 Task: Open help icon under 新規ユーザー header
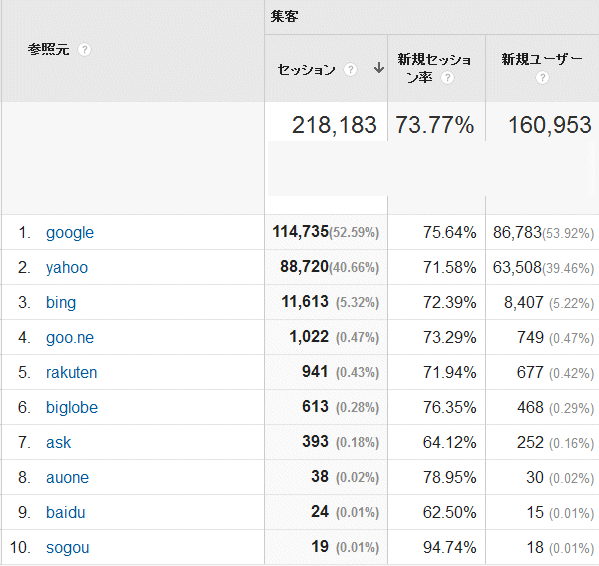542,78
